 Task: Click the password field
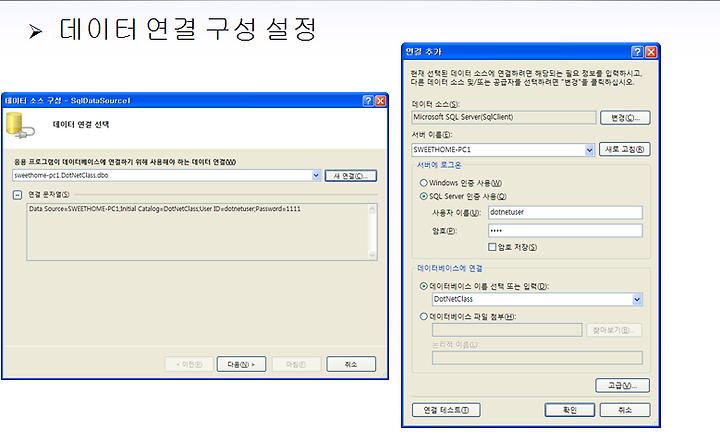click(565, 231)
